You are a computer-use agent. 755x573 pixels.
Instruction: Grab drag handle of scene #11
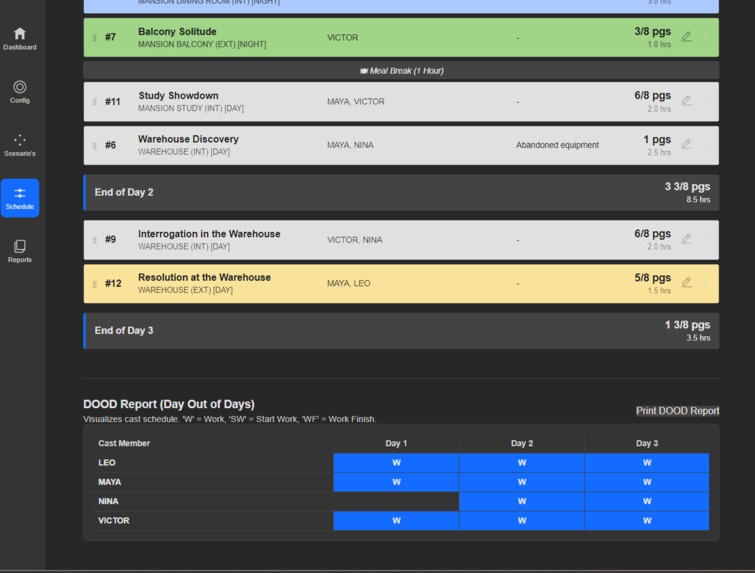pyautogui.click(x=95, y=102)
